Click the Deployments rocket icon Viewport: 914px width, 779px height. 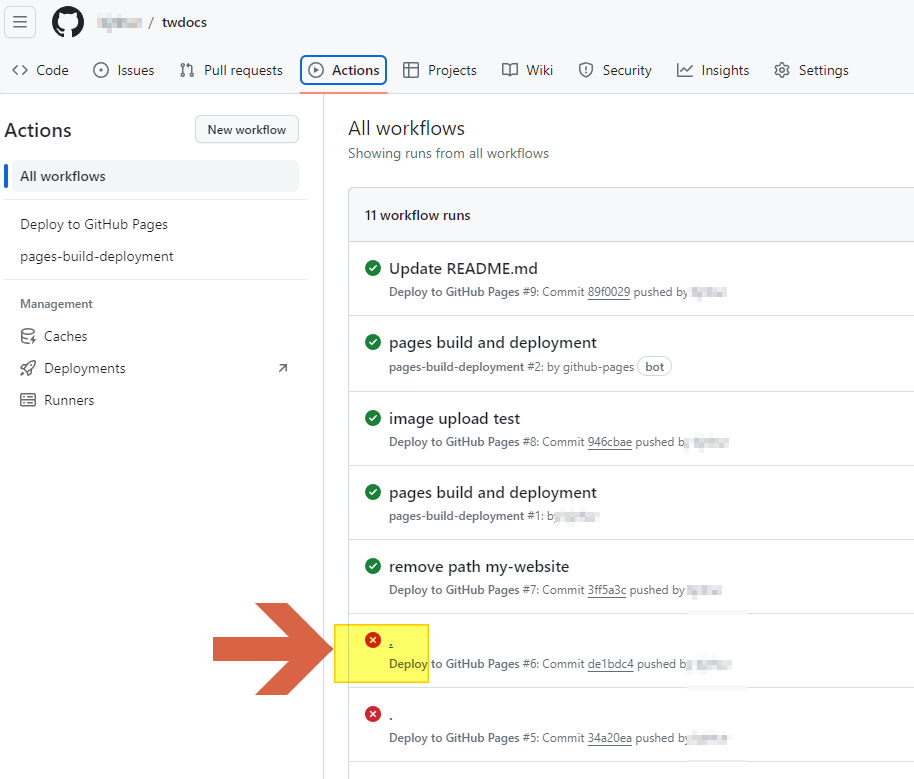28,369
